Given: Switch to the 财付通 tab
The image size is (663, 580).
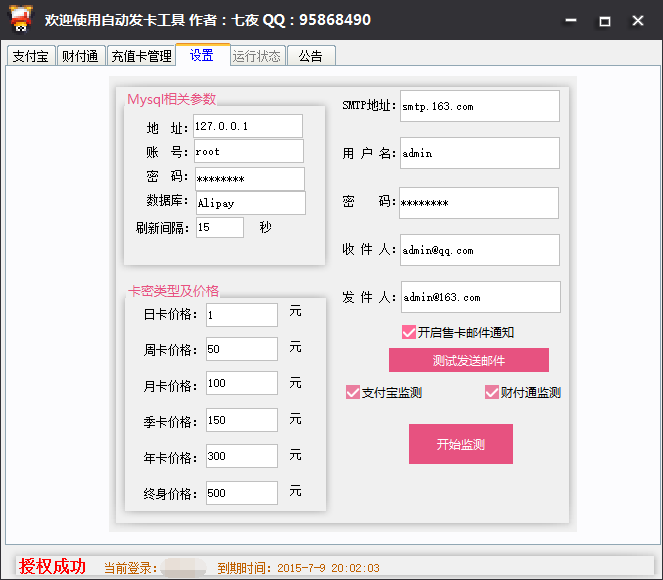Looking at the screenshot, I should (80, 55).
